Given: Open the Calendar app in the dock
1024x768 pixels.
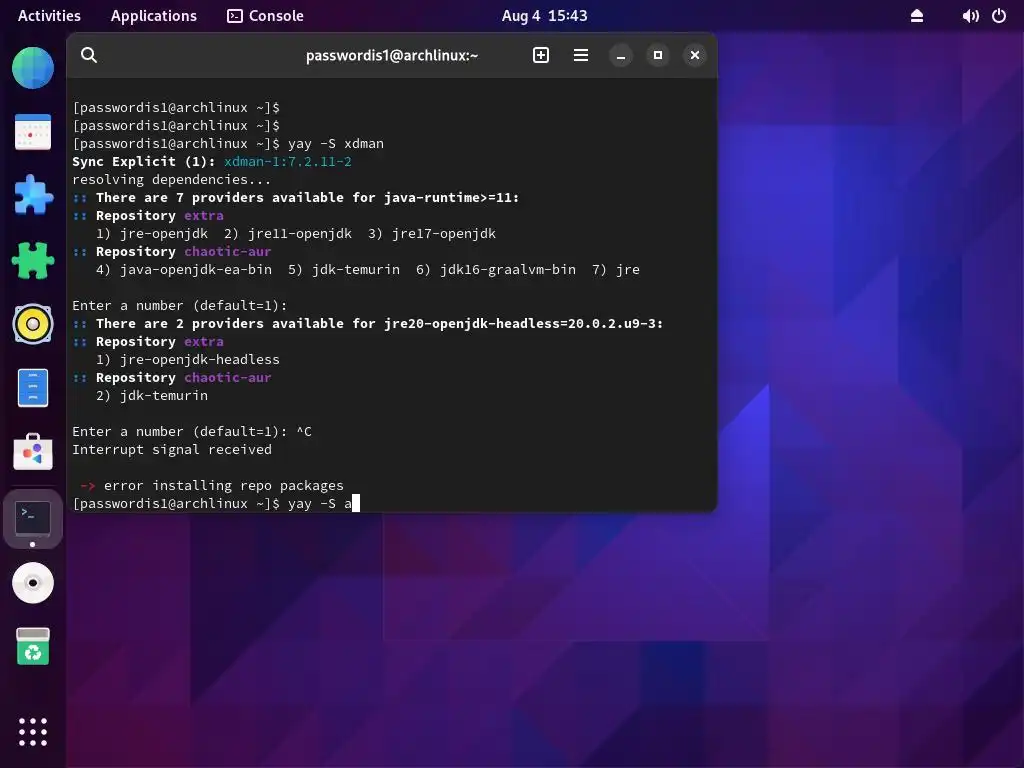Looking at the screenshot, I should (x=33, y=132).
